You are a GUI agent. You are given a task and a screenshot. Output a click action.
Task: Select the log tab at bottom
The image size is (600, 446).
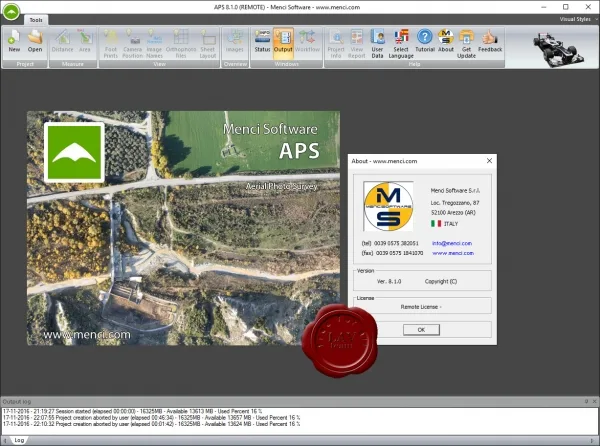tap(19, 440)
